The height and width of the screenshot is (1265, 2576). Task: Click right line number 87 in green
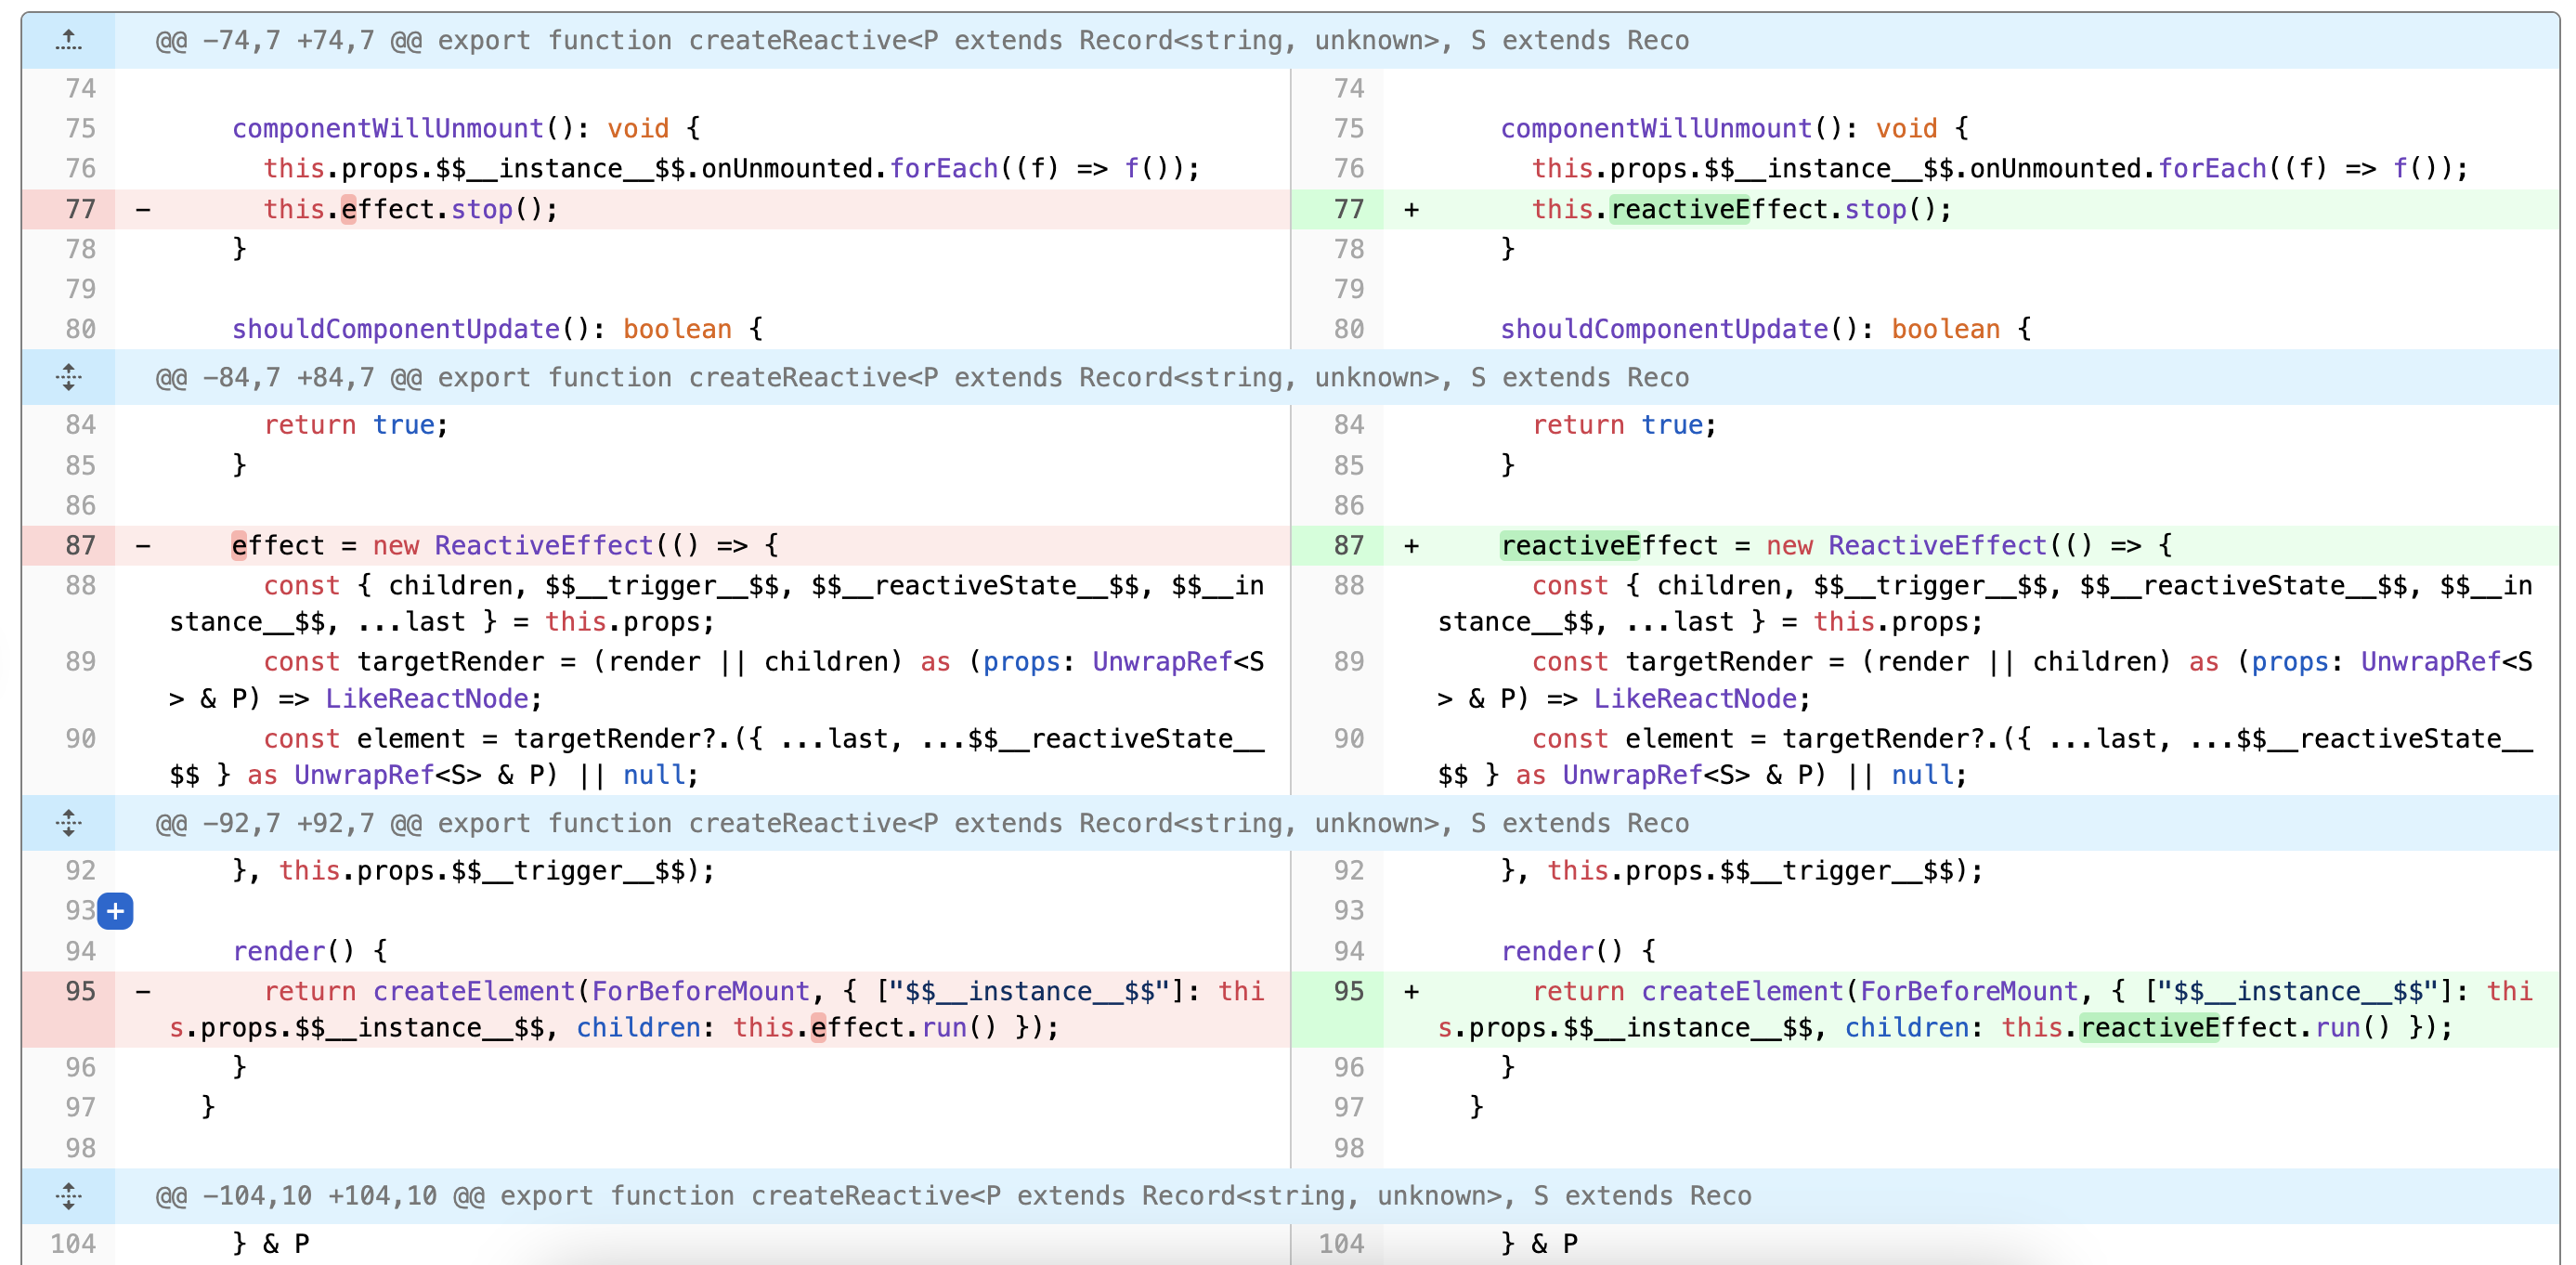pos(1348,545)
